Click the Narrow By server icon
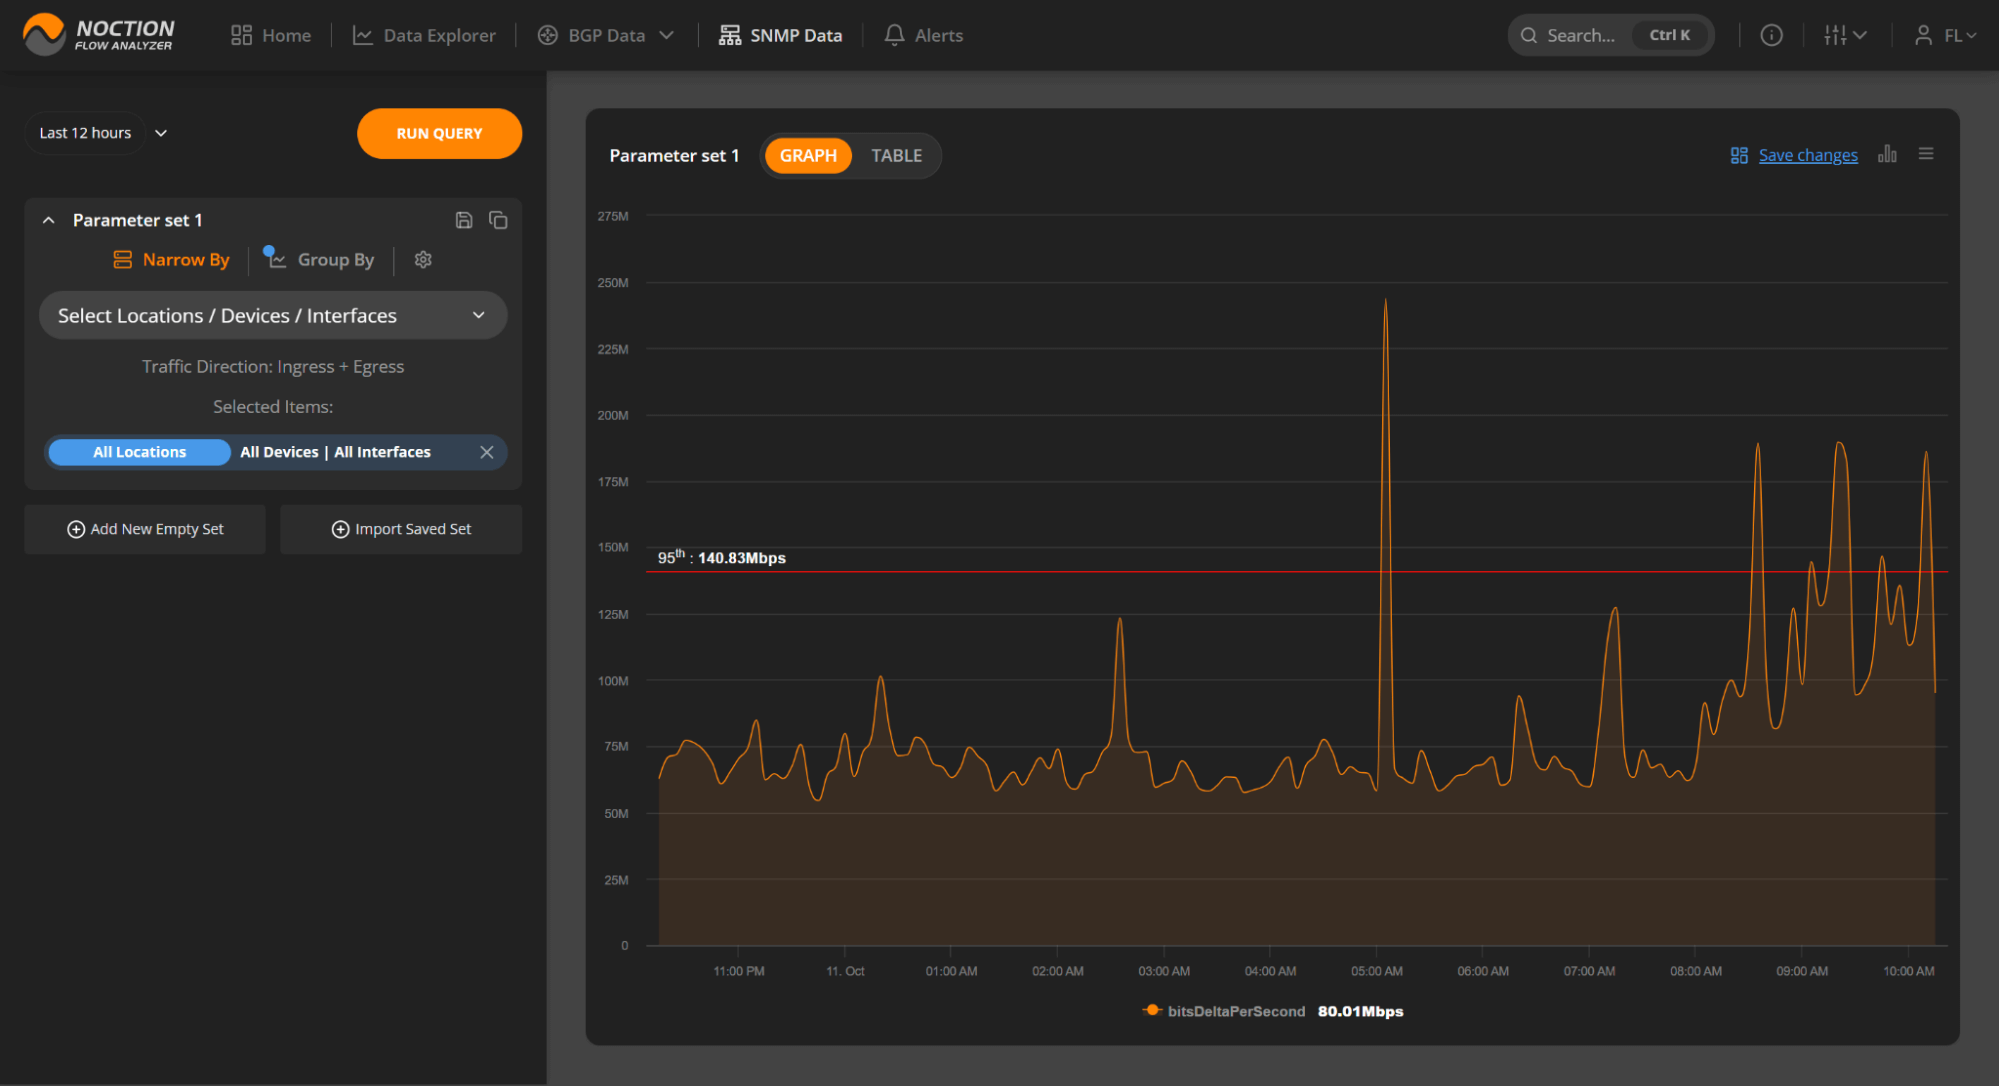Screen dimensions: 1999x1087 pyautogui.click(x=123, y=259)
